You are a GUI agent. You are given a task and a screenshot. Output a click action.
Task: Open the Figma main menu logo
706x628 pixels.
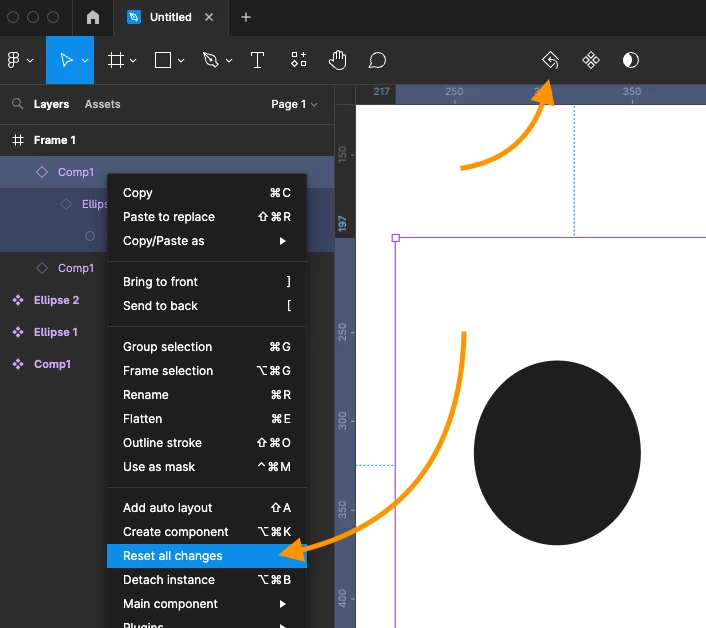(x=14, y=60)
